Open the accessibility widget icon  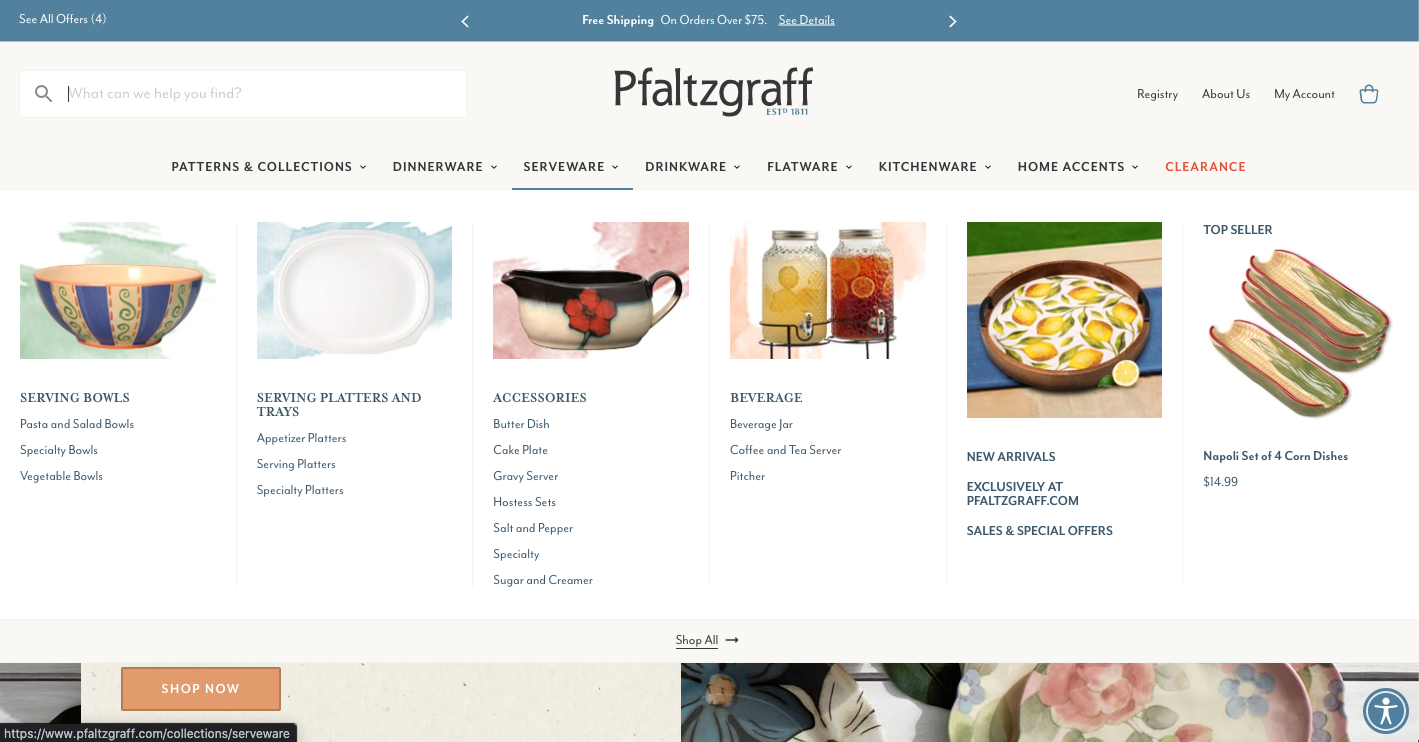coord(1386,711)
